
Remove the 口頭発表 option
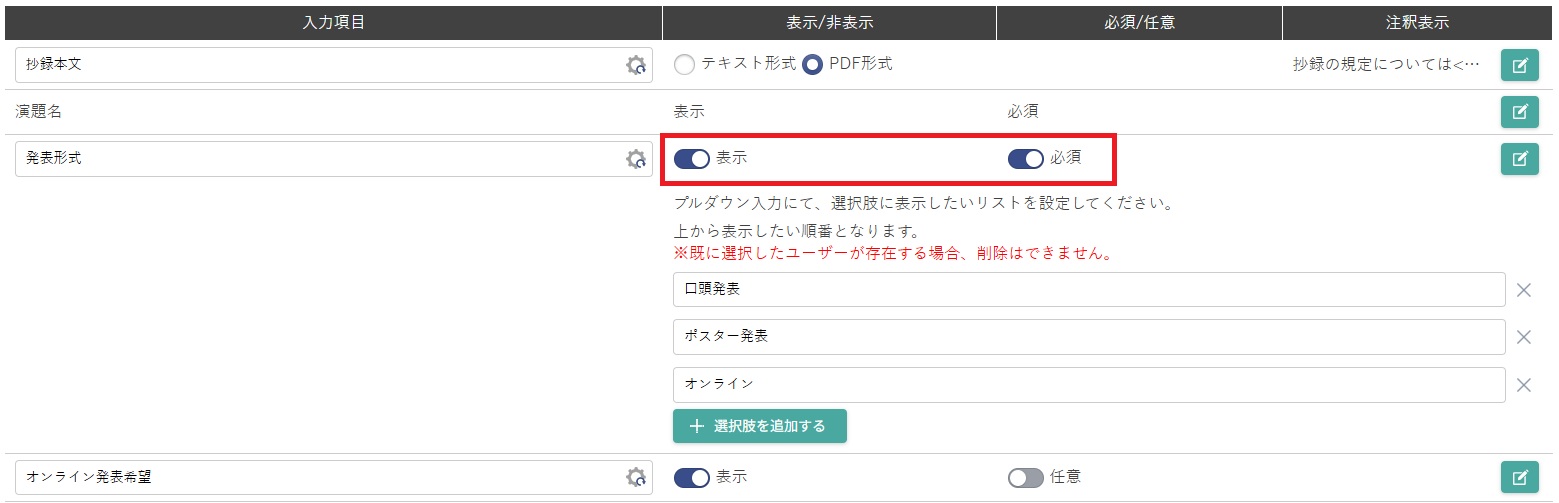[1524, 290]
